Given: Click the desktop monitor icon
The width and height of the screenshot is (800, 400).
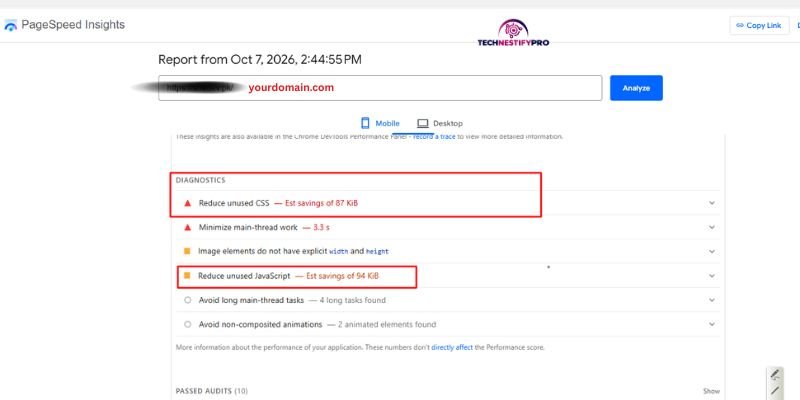Looking at the screenshot, I should tap(422, 123).
